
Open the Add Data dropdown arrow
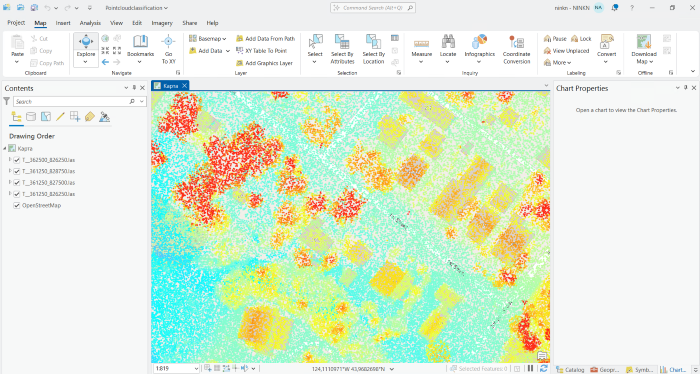click(x=227, y=51)
